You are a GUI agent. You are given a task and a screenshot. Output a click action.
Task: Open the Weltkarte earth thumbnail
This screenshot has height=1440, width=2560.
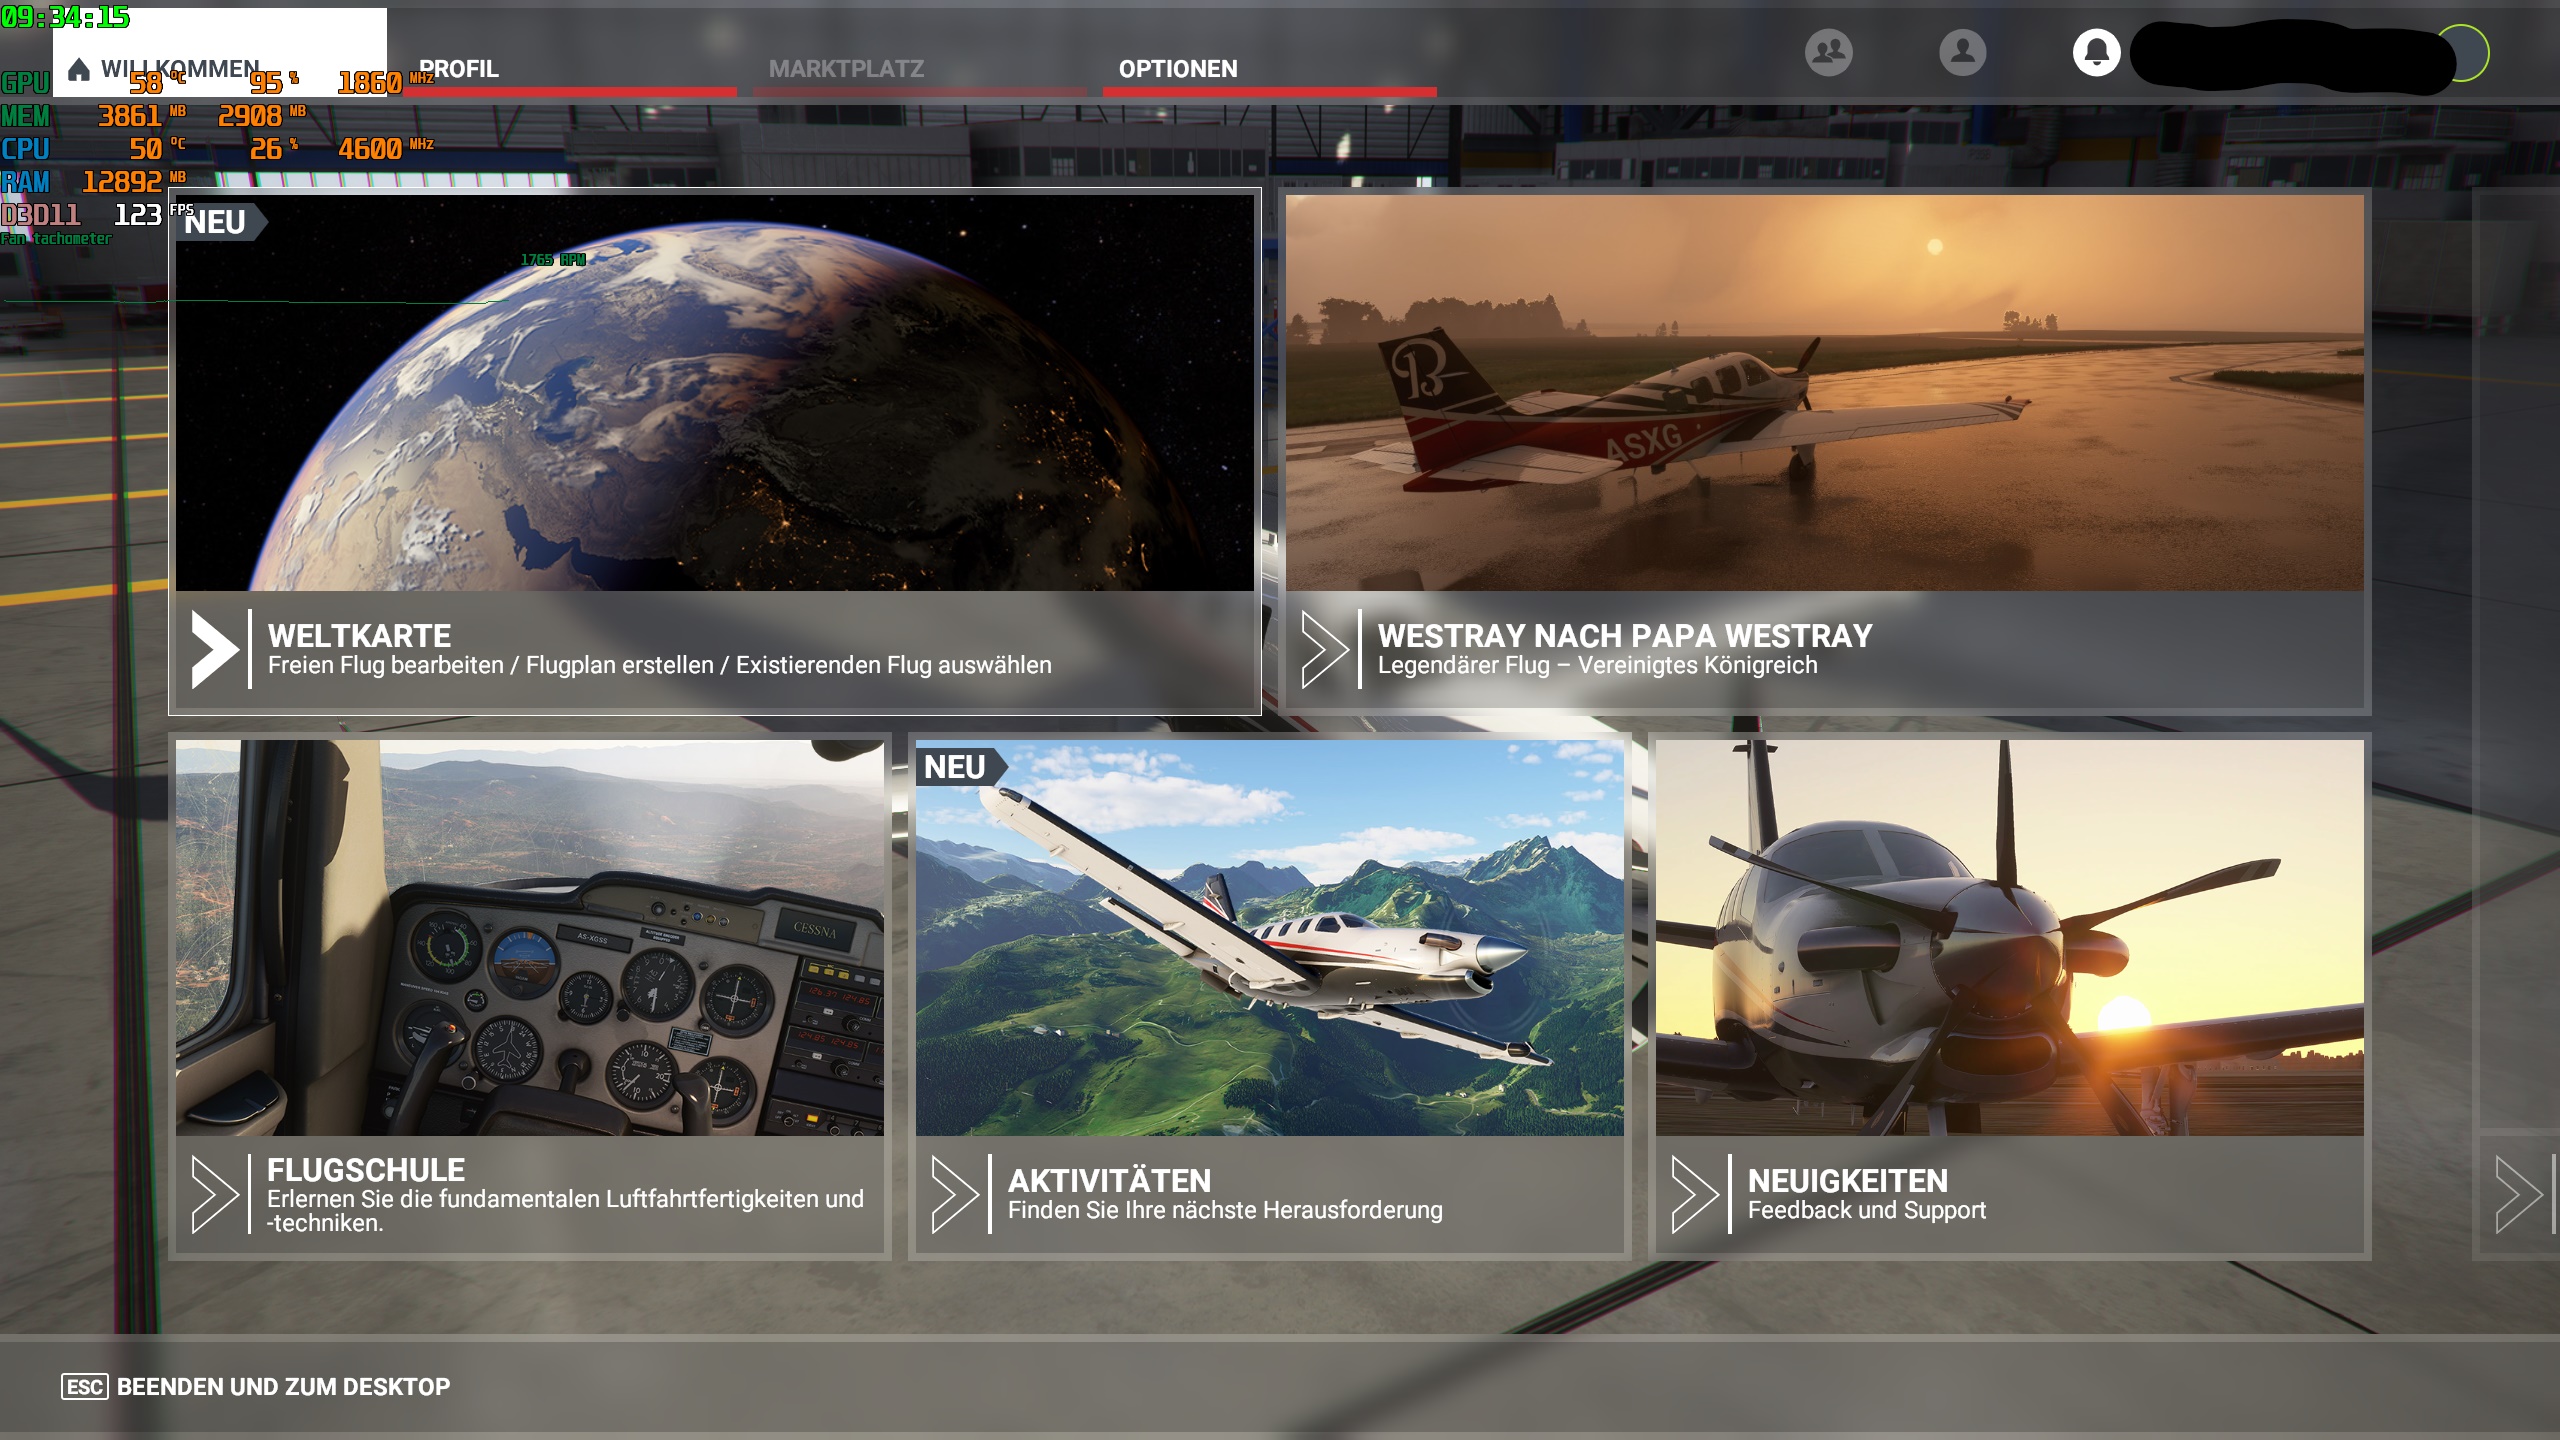coord(714,392)
